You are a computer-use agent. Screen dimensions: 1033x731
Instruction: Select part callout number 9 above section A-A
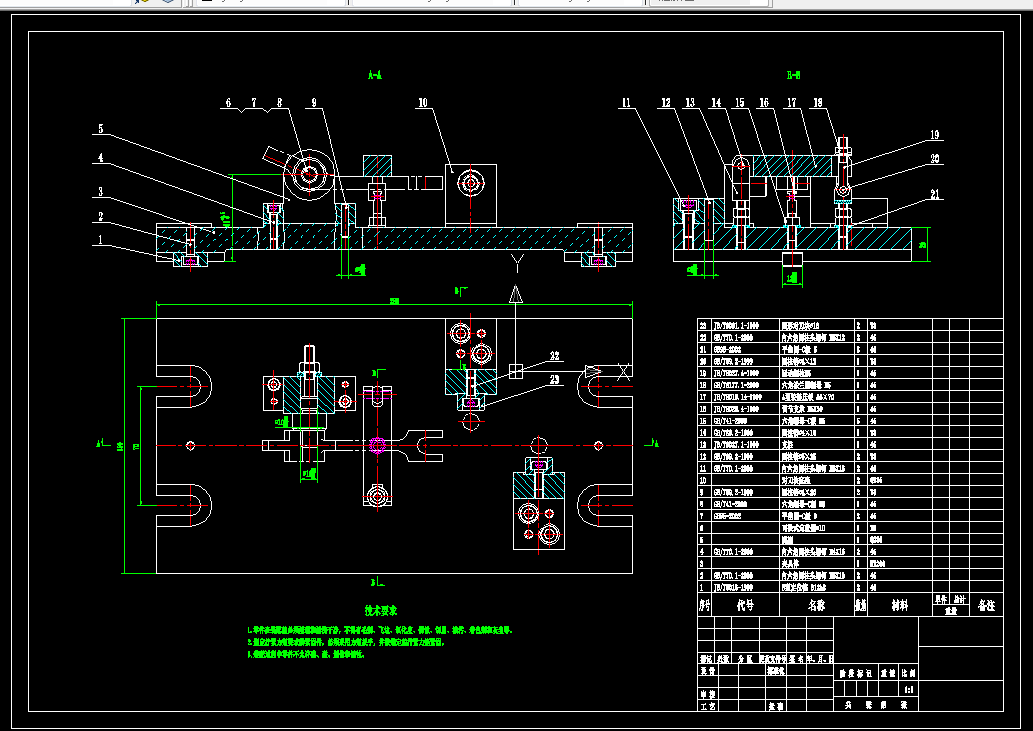pyautogui.click(x=314, y=103)
